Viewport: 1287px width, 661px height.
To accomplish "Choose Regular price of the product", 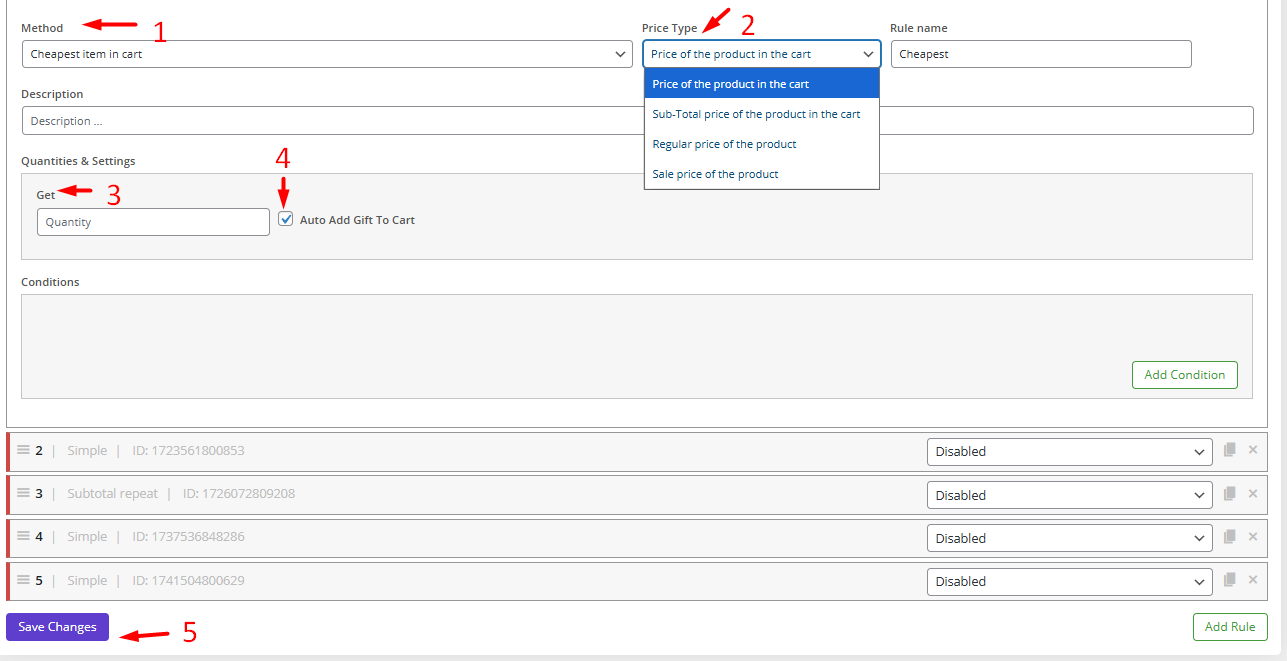I will pyautogui.click(x=724, y=144).
